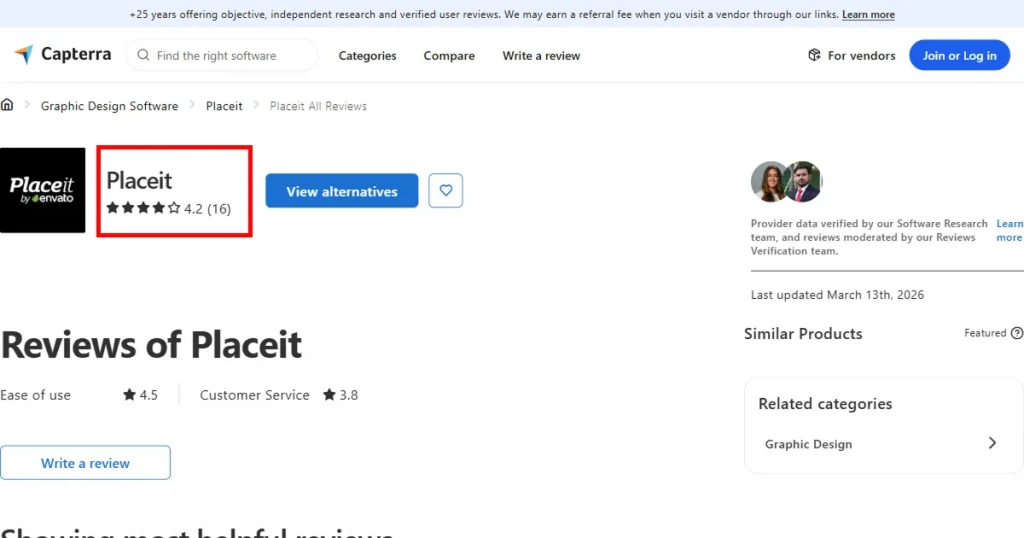
Task: Follow the Learn more link in top banner
Action: click(868, 14)
